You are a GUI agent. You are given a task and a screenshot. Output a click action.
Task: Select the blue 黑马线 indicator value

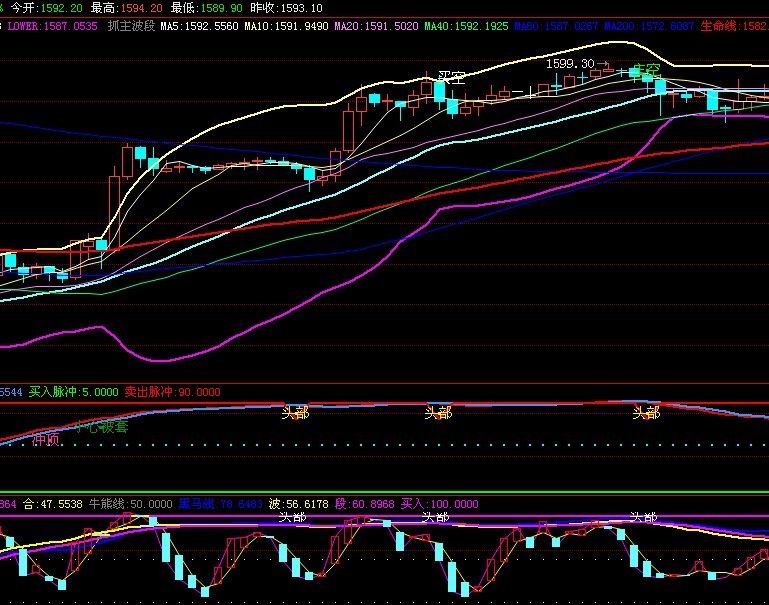click(x=220, y=504)
